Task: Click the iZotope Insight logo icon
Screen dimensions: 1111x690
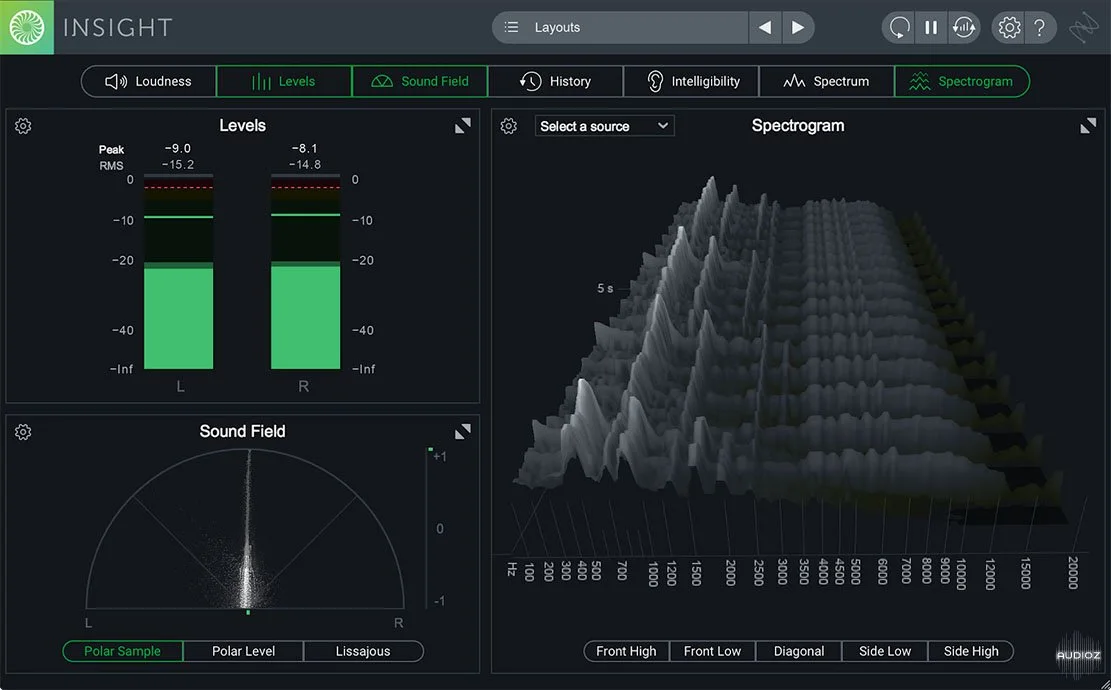Action: (26, 27)
